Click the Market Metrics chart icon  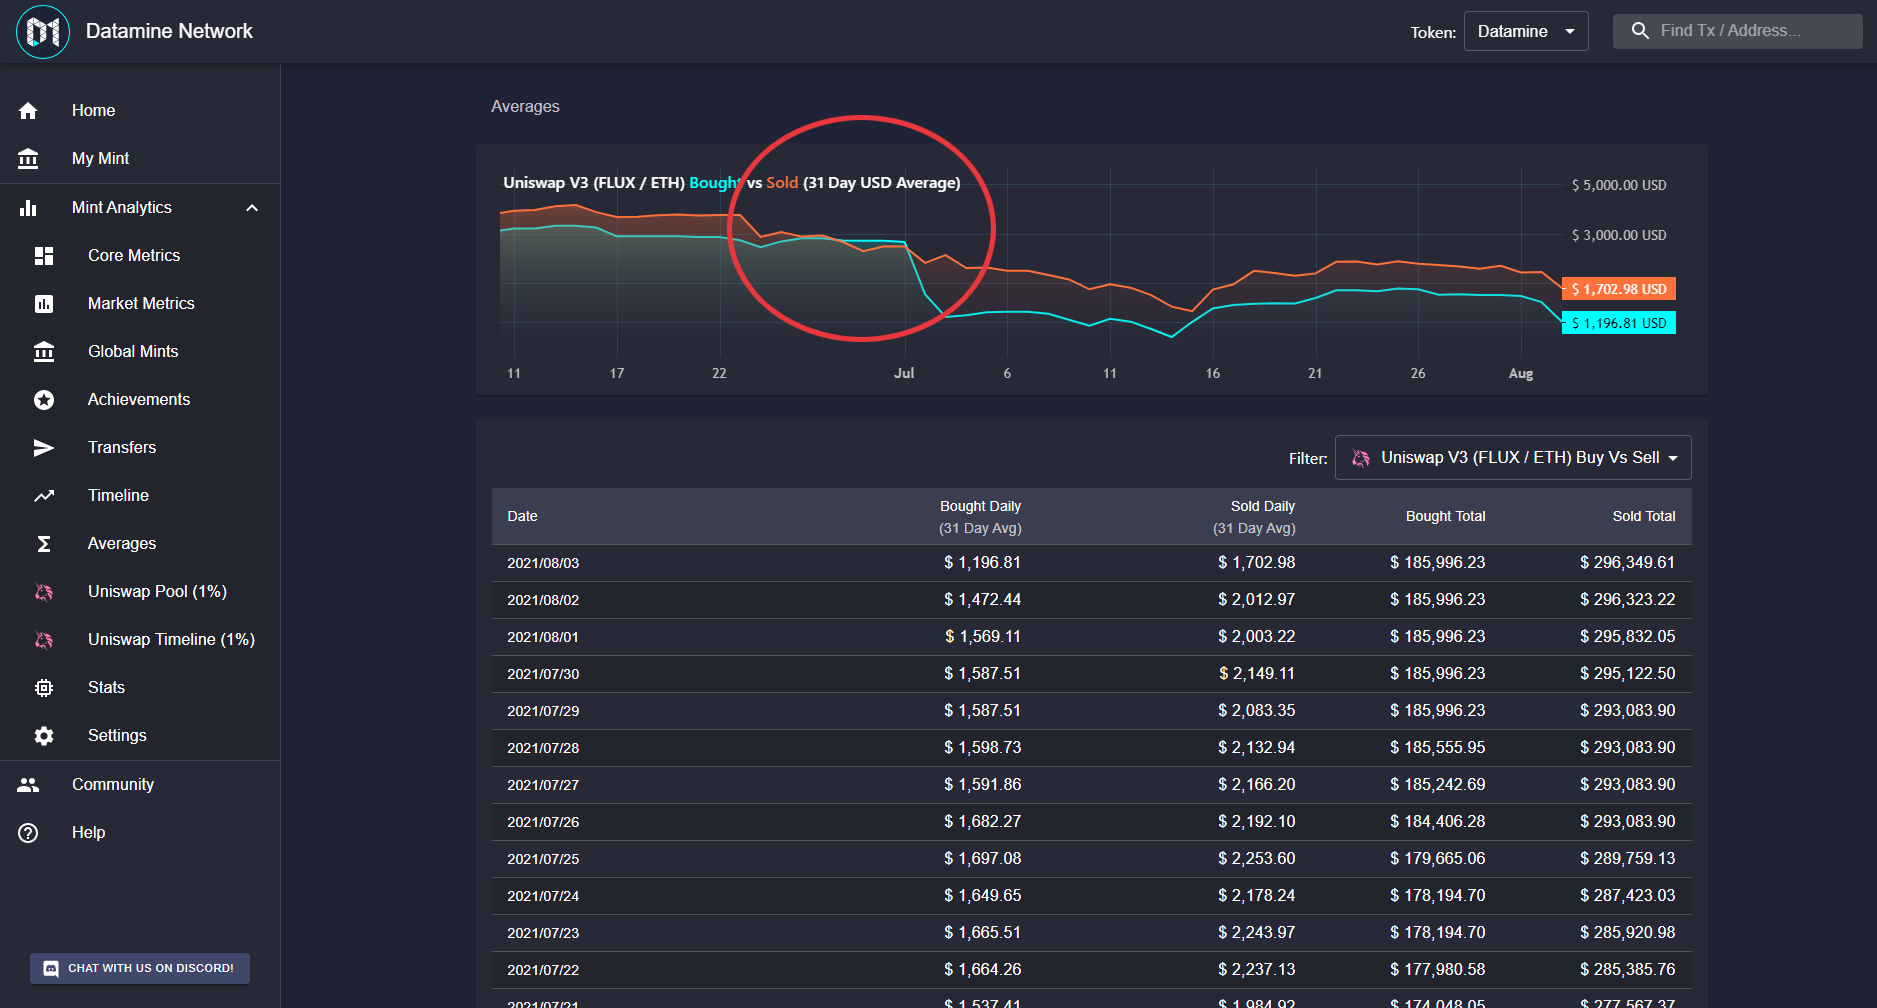tap(44, 304)
